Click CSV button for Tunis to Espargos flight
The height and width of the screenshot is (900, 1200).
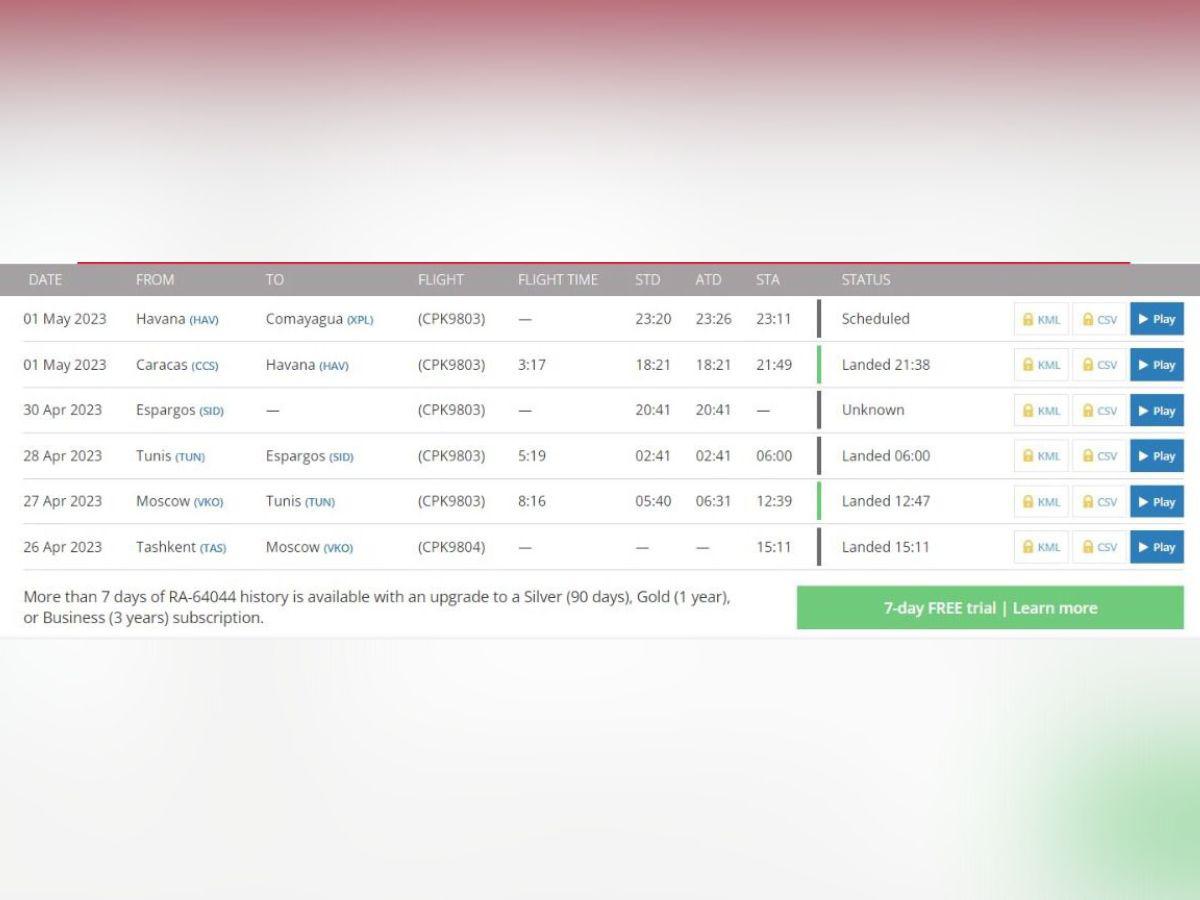coord(1099,456)
